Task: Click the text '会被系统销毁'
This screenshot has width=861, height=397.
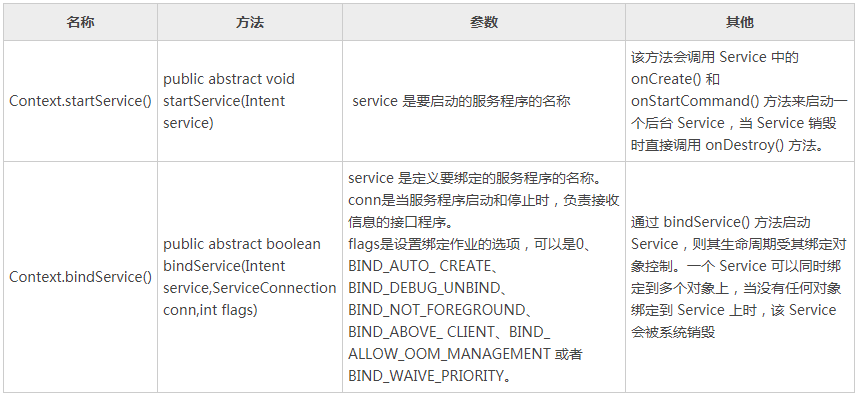Action: point(673,332)
